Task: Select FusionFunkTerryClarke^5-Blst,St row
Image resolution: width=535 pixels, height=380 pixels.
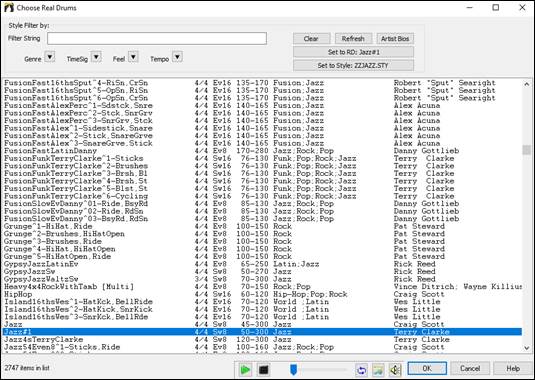Action: (x=262, y=188)
